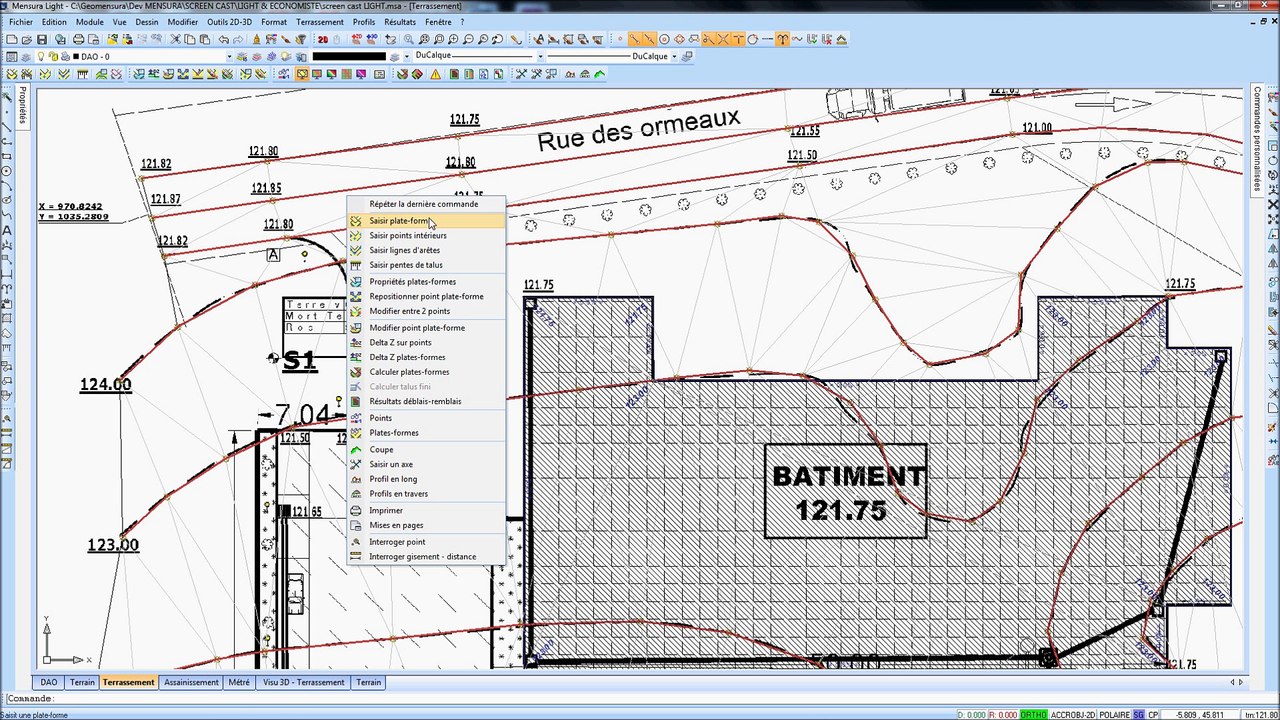1280x720 pixels.
Task: Save the project with the floppy icon
Action: coord(42,39)
